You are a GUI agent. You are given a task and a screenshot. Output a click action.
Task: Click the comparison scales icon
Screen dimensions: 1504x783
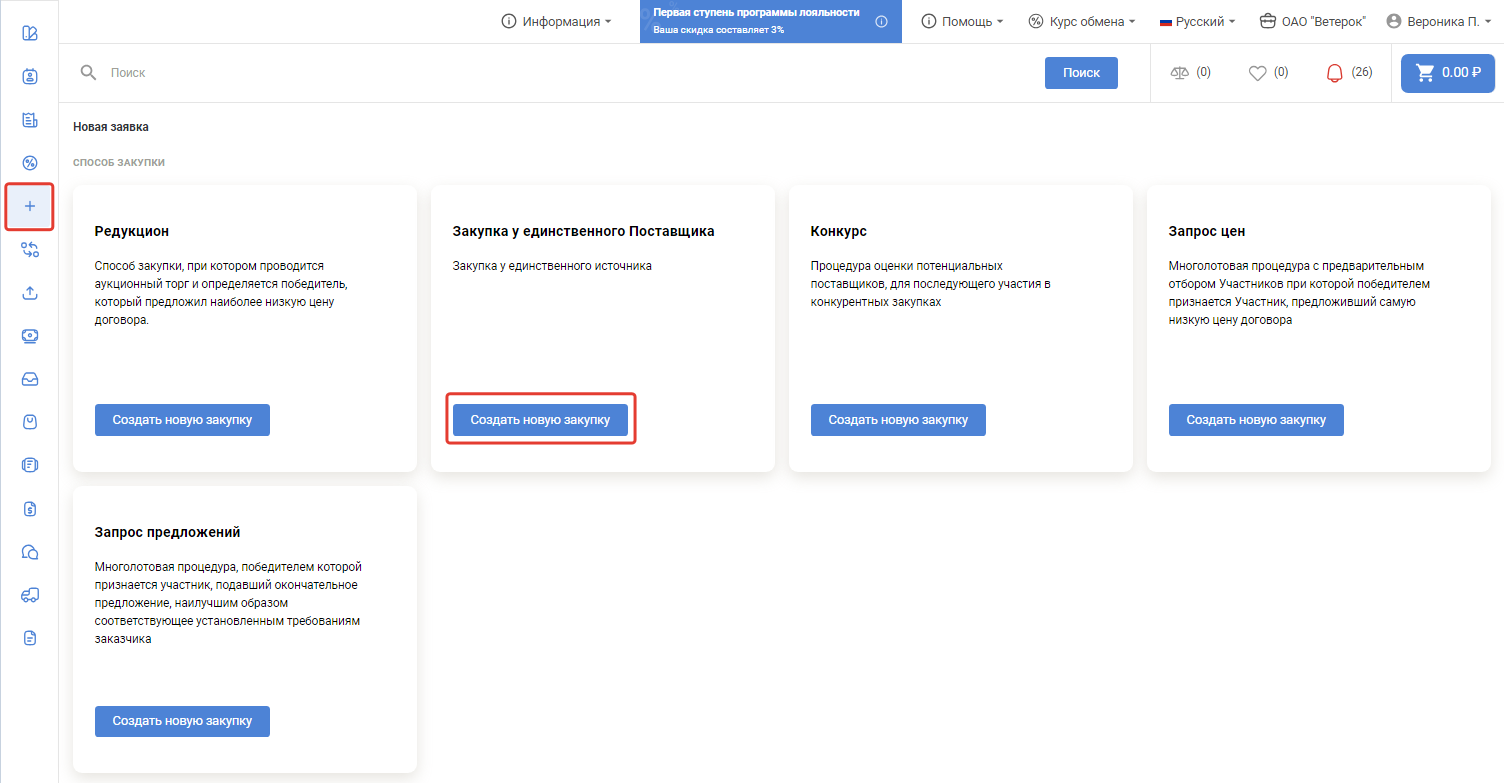click(1180, 73)
